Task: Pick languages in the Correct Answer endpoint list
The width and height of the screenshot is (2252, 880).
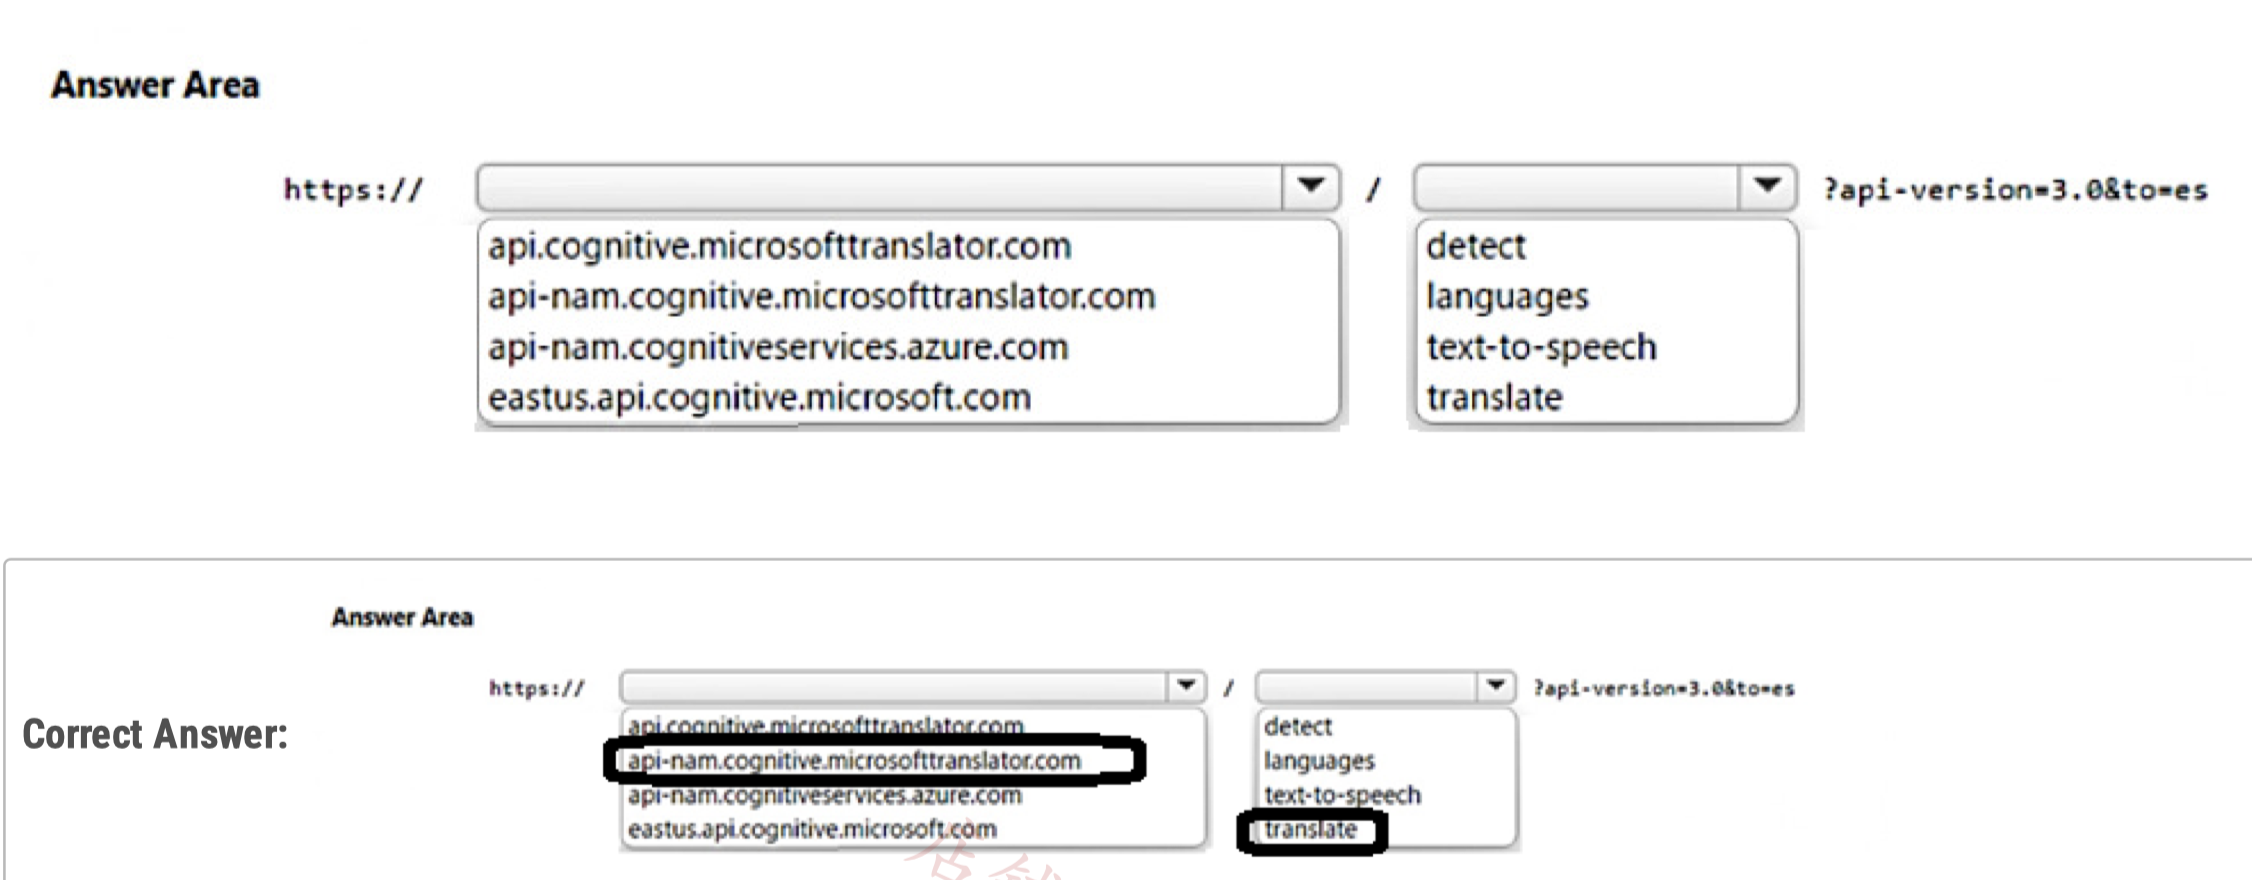Action: [1319, 761]
